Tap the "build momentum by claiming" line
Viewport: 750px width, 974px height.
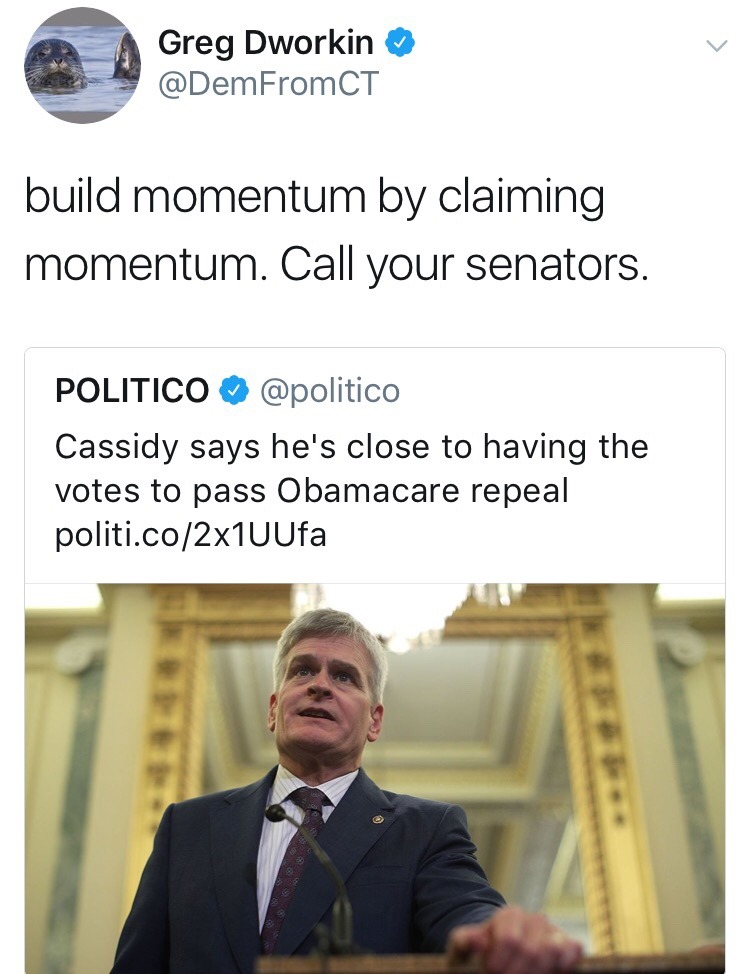click(x=314, y=195)
